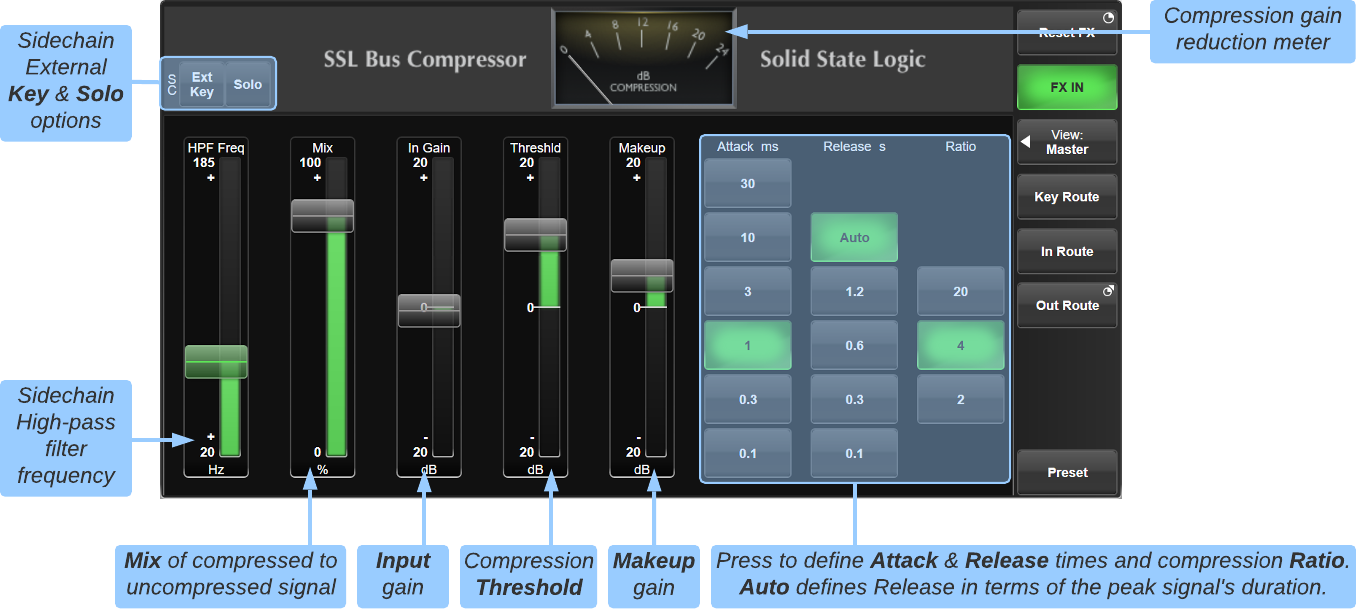
Task: Click the 'HPF Freq' slider label
Action: pos(216,148)
